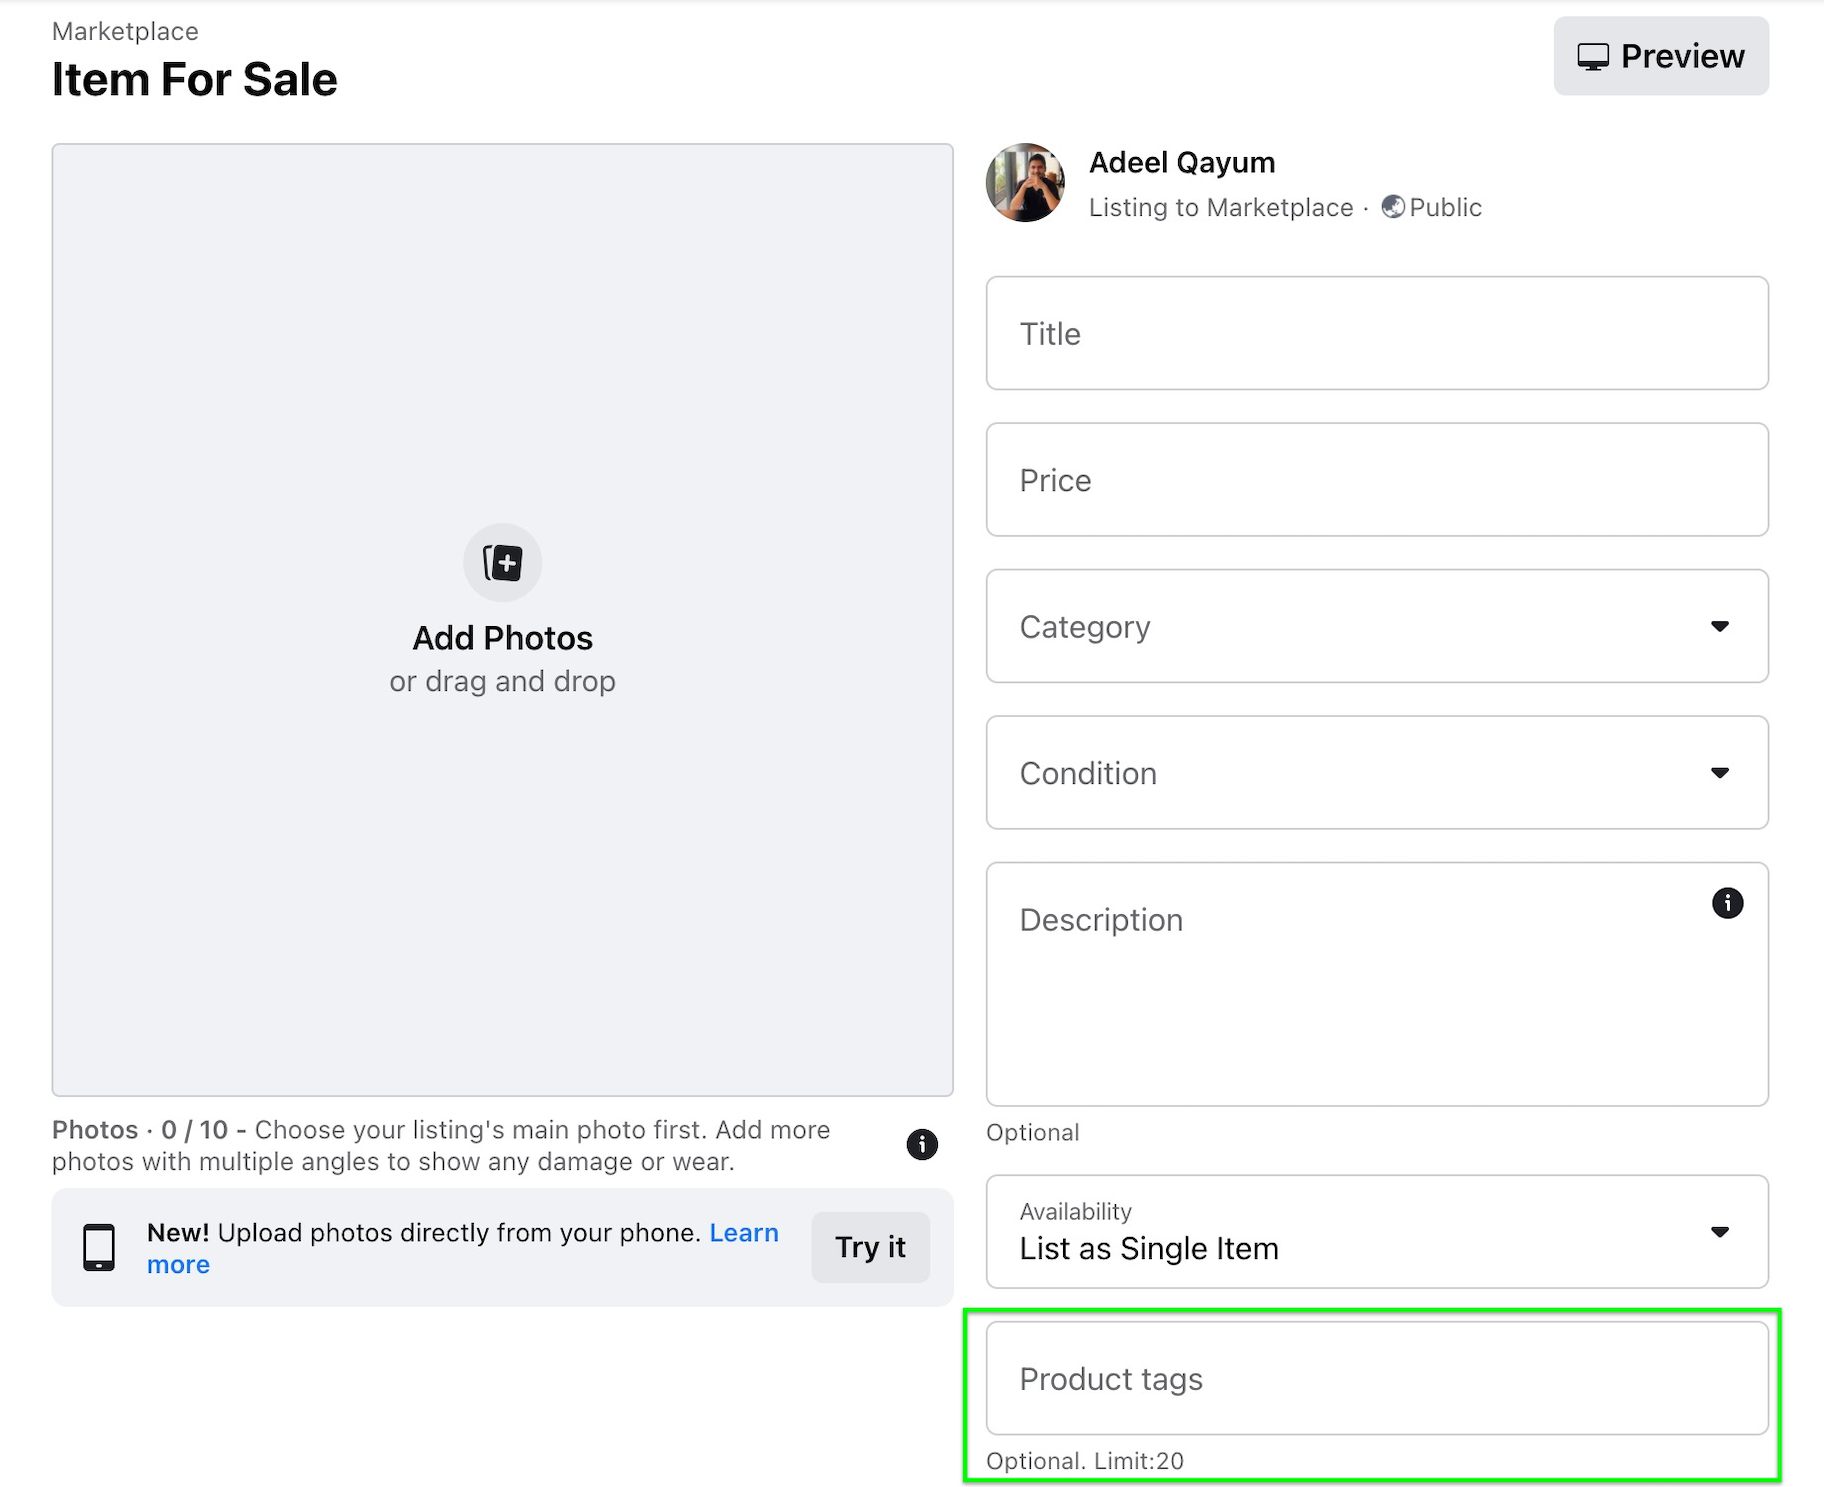Select the Product tags field

(1376, 1378)
